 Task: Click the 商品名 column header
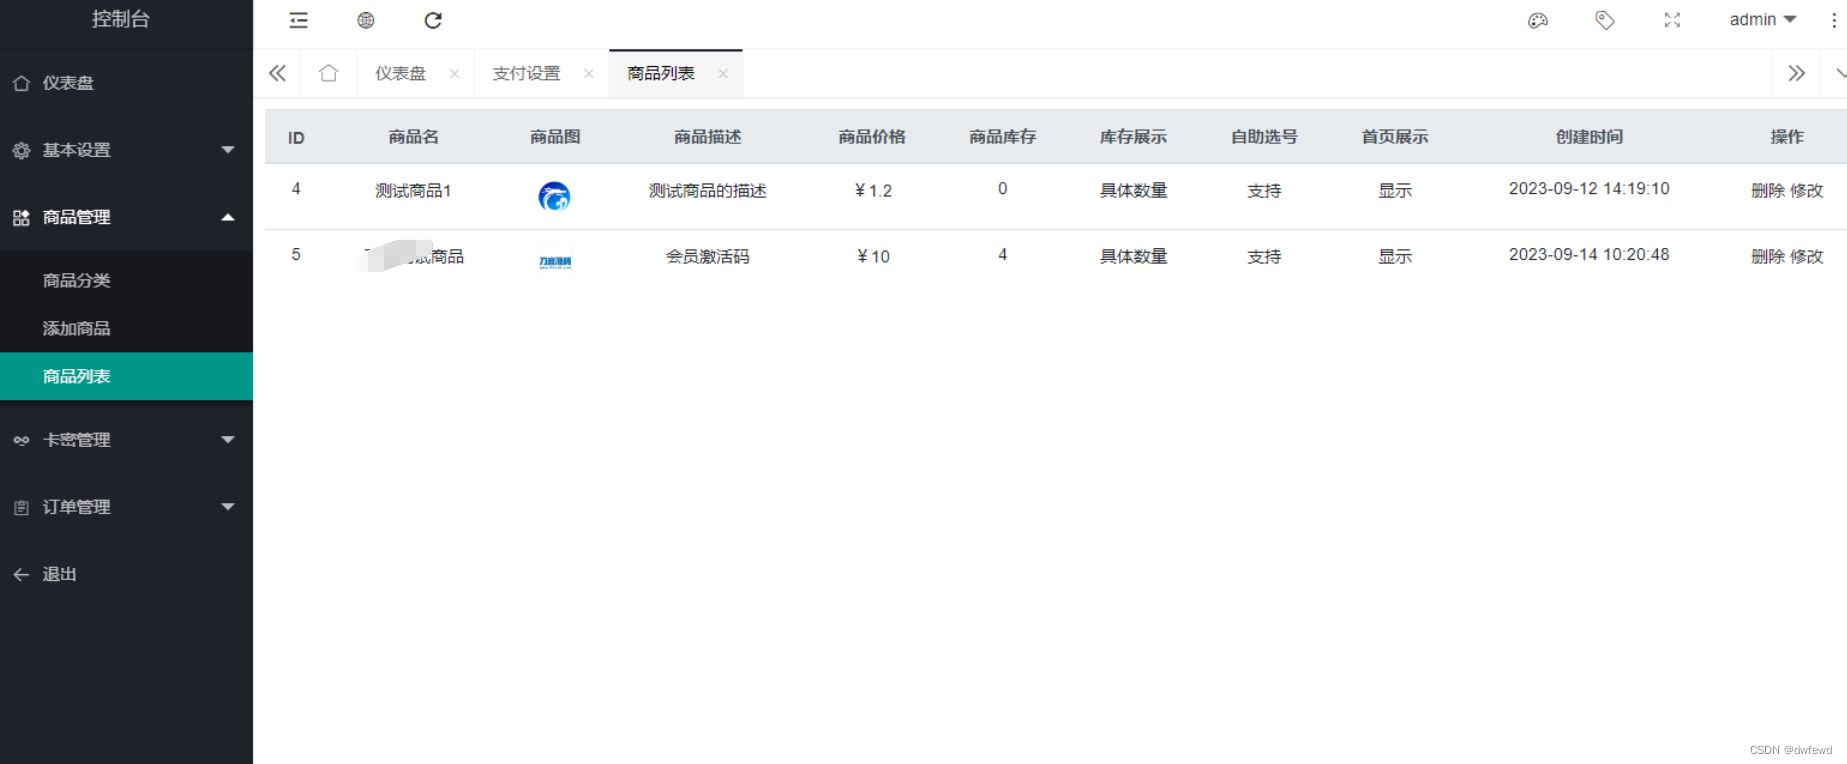click(413, 137)
